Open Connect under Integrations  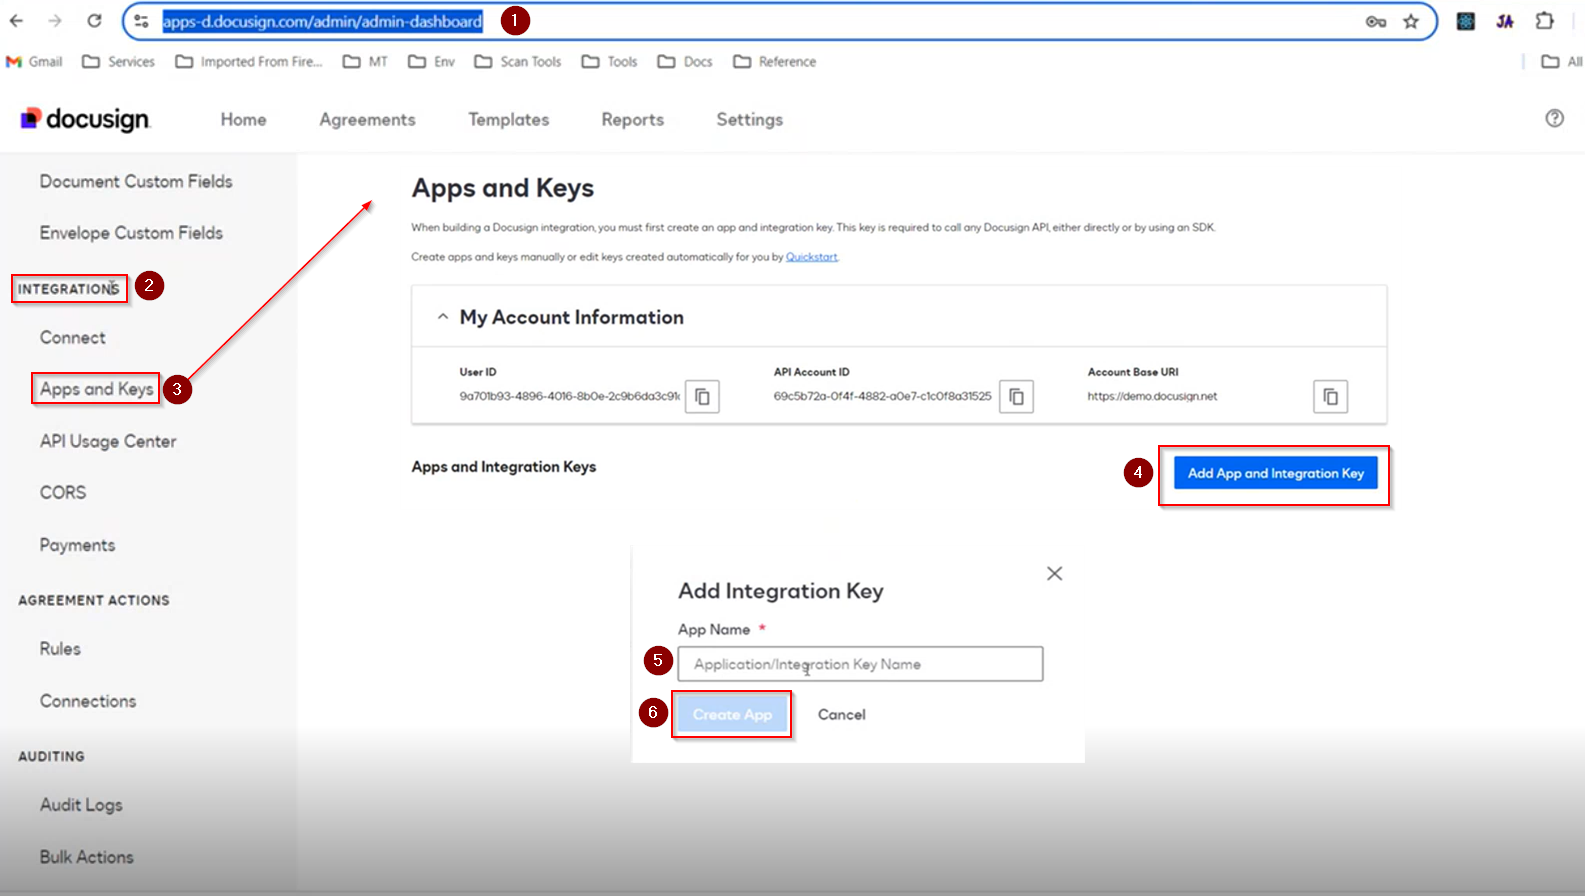pyautogui.click(x=73, y=338)
